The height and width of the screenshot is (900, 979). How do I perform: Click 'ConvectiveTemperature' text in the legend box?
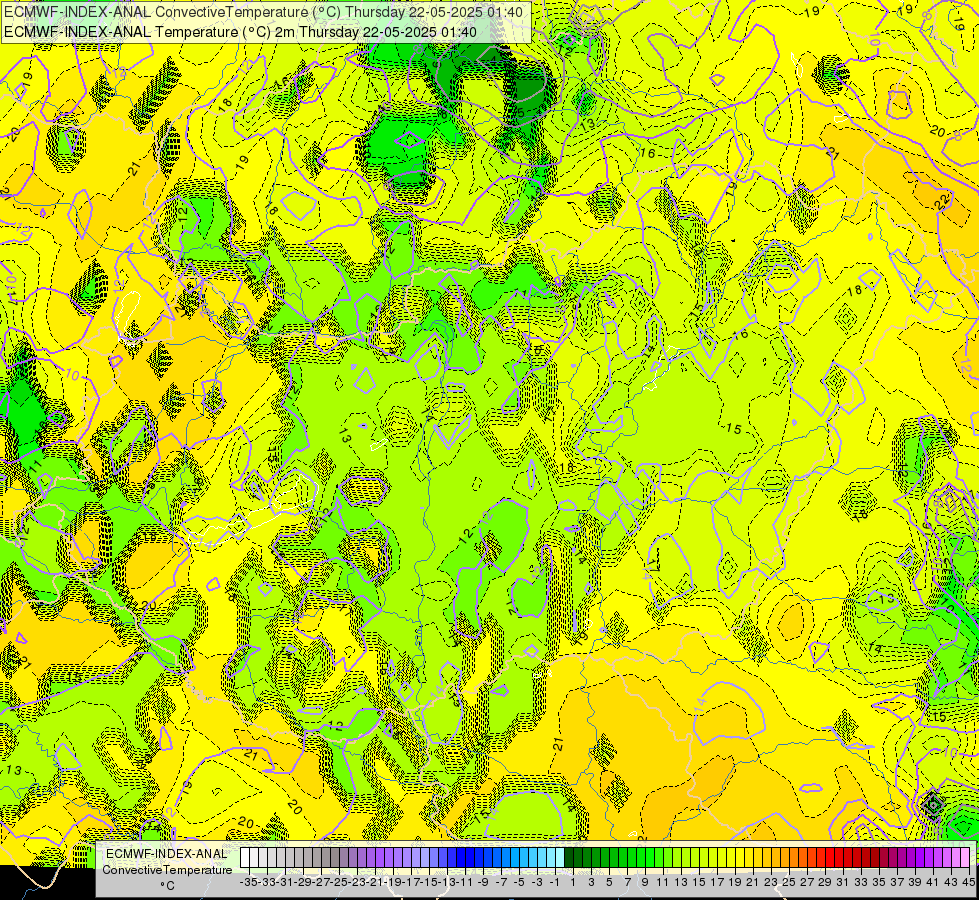(167, 869)
